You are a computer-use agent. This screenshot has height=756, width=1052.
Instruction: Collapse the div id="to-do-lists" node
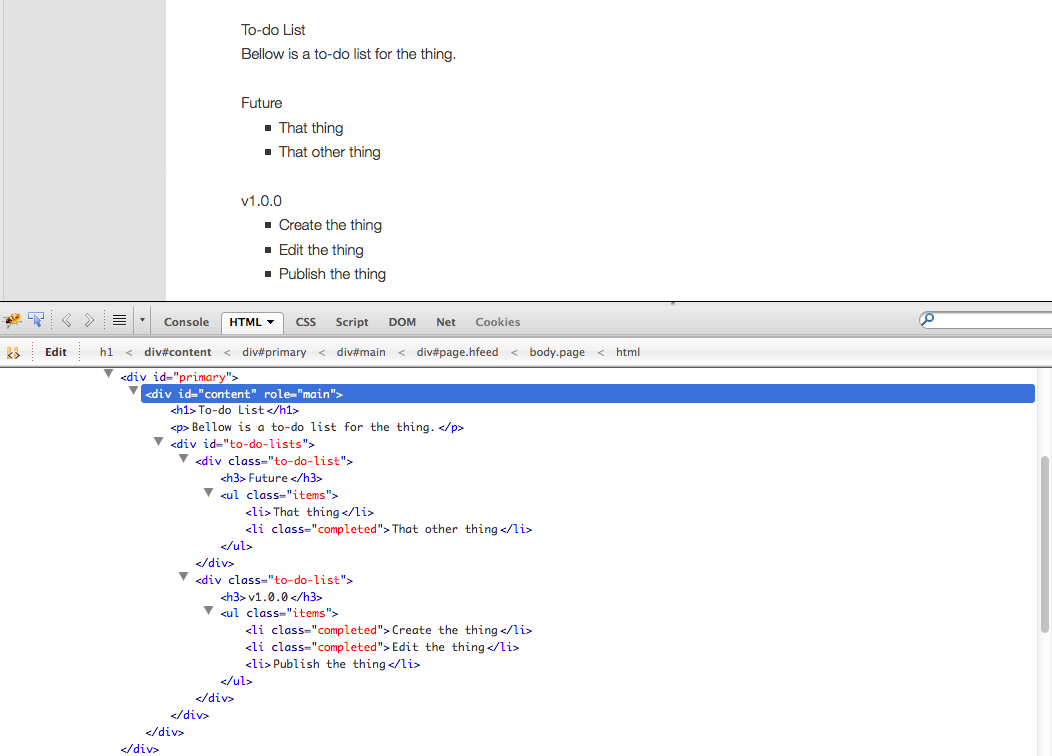159,441
